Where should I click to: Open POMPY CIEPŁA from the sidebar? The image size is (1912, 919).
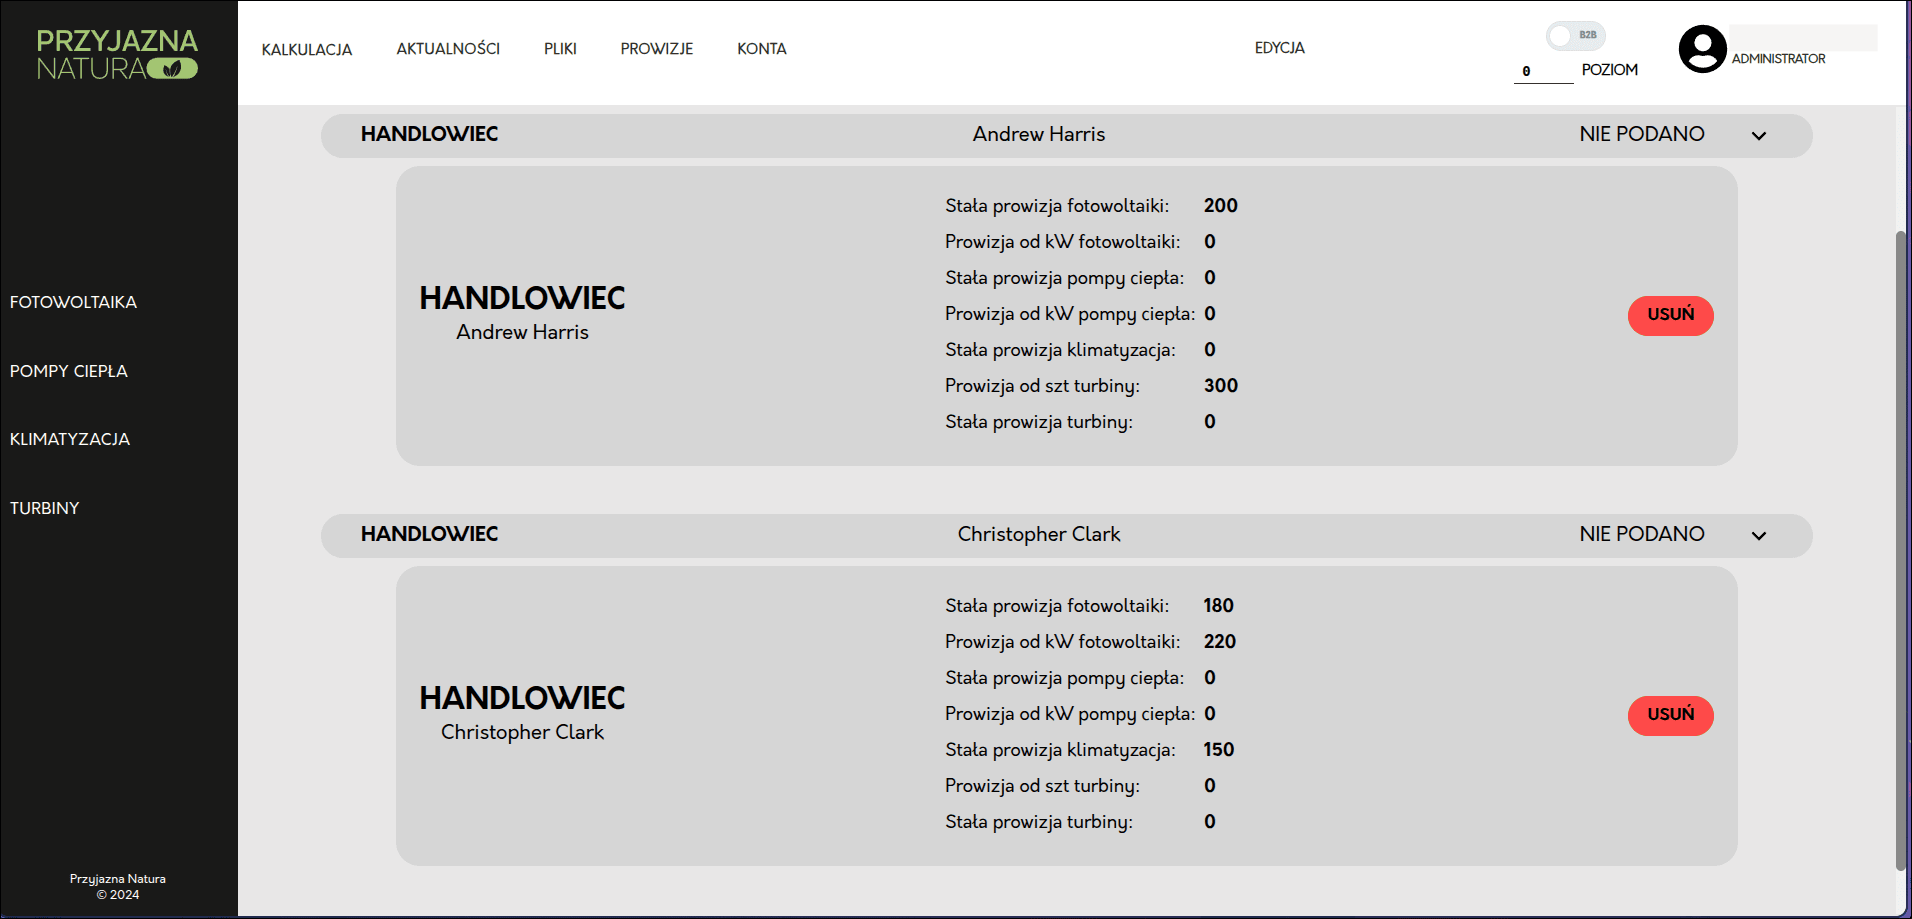[x=68, y=371]
